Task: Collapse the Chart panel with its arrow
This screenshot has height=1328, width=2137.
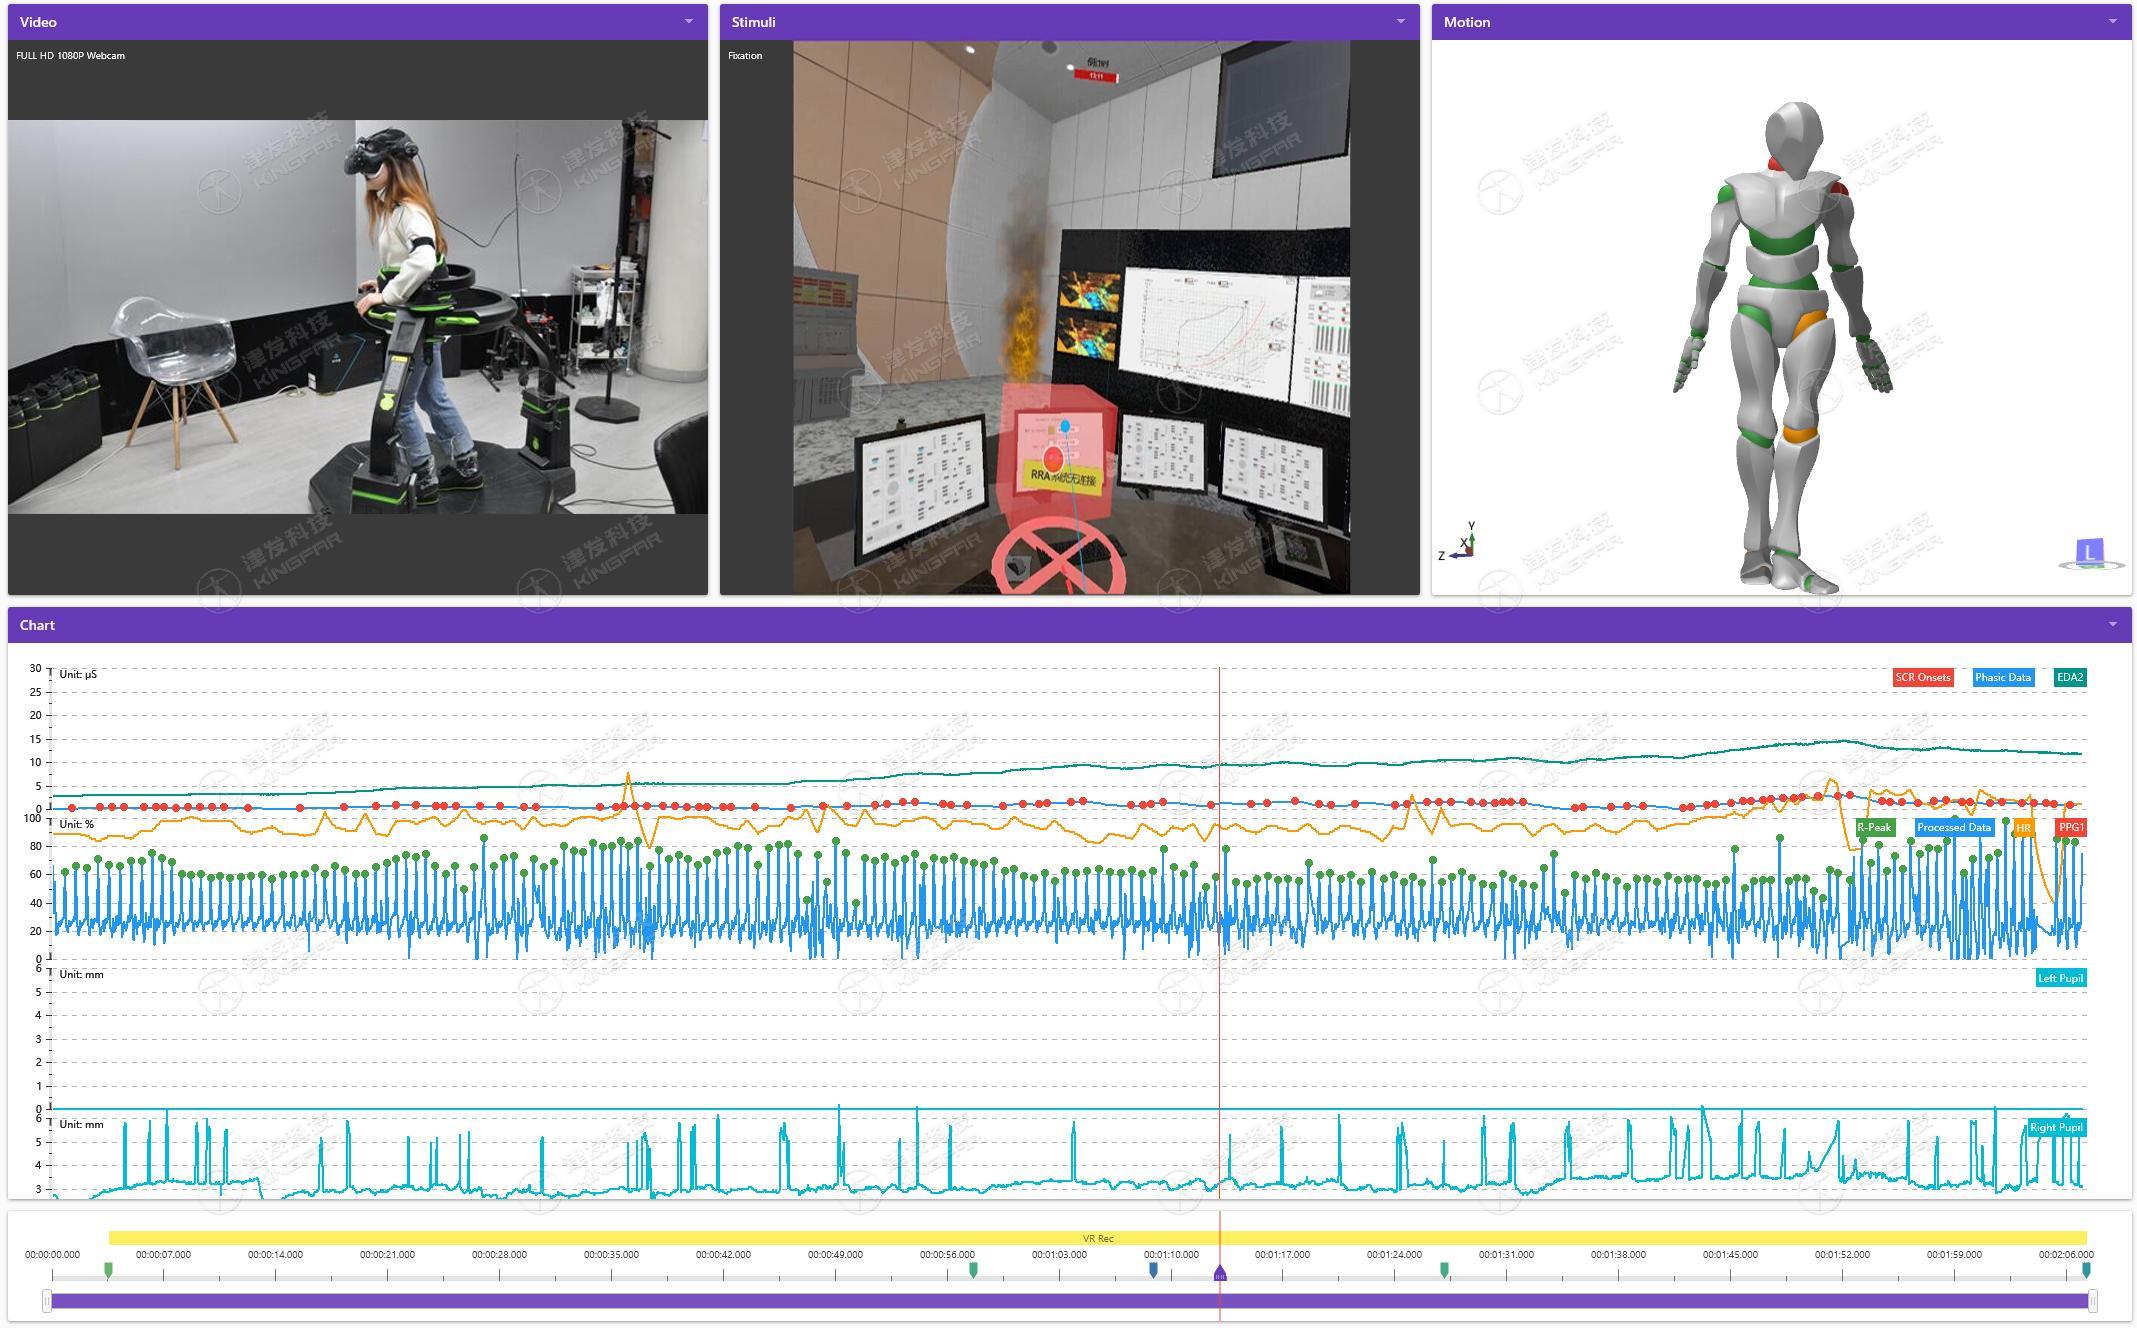Action: coord(2112,624)
